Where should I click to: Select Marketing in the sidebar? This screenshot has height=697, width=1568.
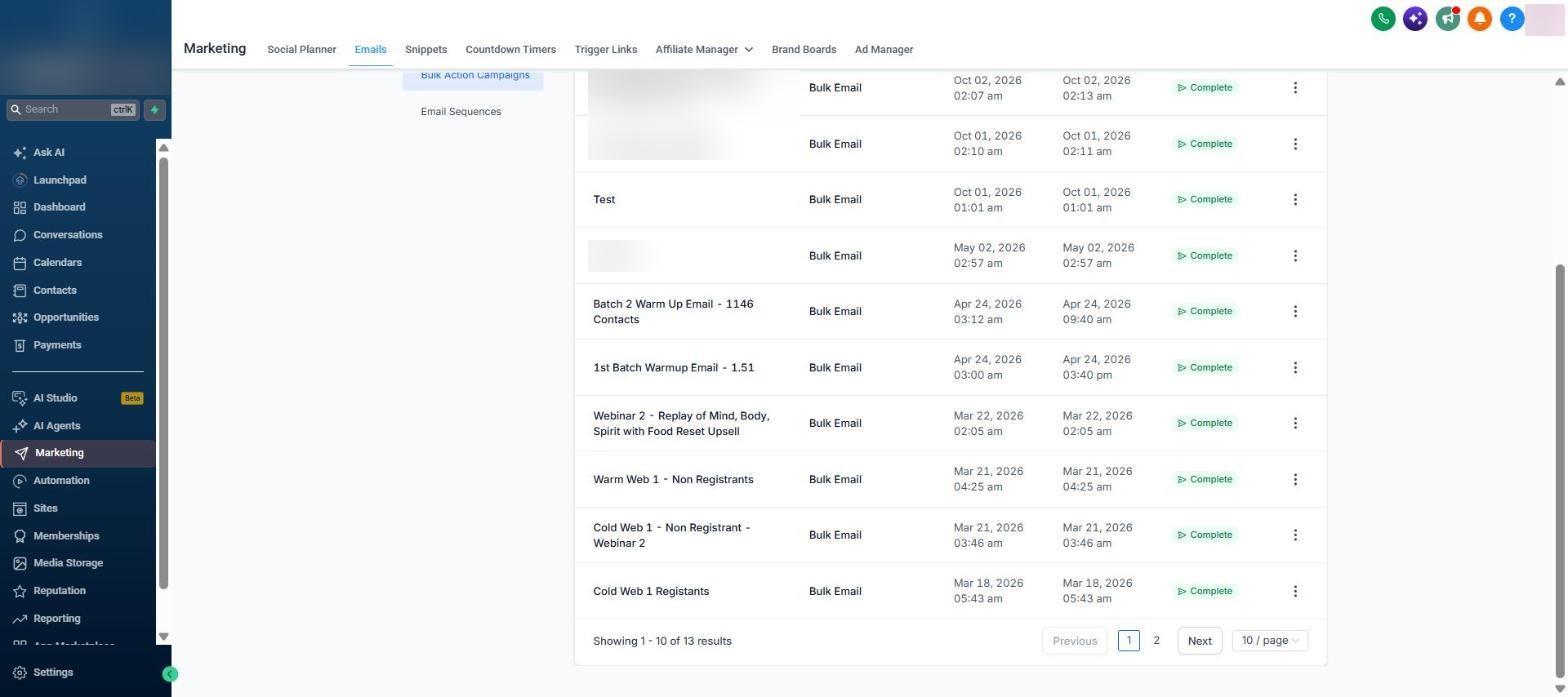coord(78,453)
